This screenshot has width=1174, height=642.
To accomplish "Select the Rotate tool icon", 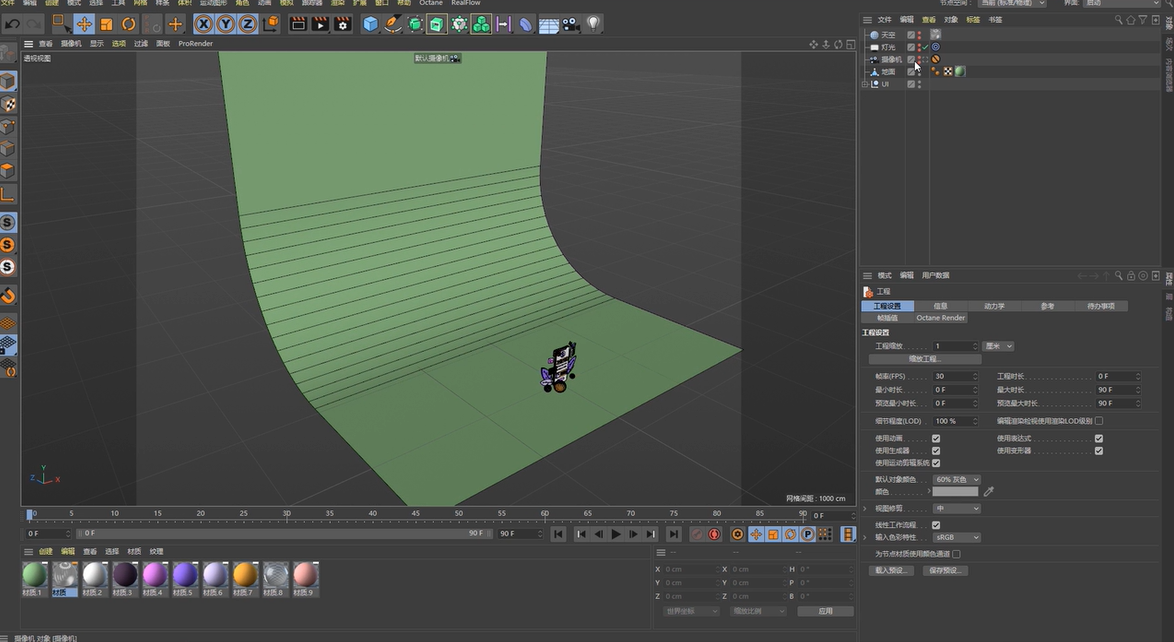I will [129, 24].
